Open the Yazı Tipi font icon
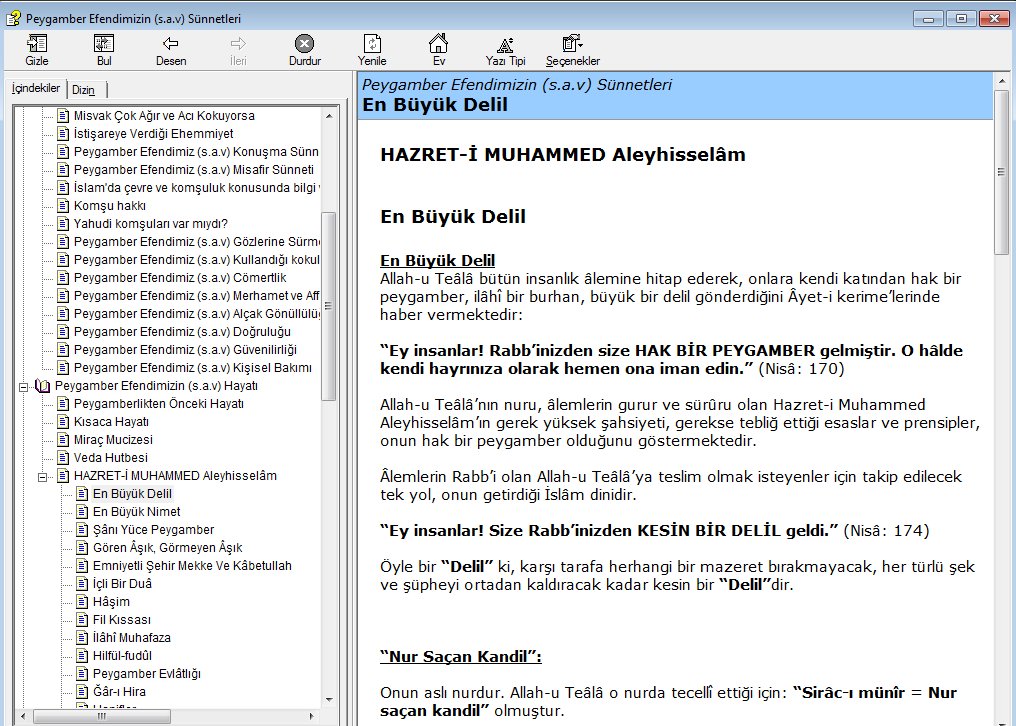Screen dimensions: 1016x726 pyautogui.click(x=505, y=49)
